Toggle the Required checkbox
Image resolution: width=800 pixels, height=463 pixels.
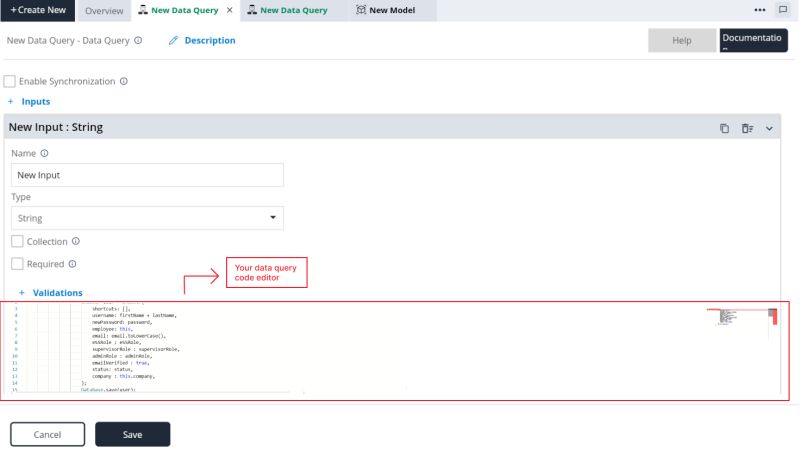[17, 264]
